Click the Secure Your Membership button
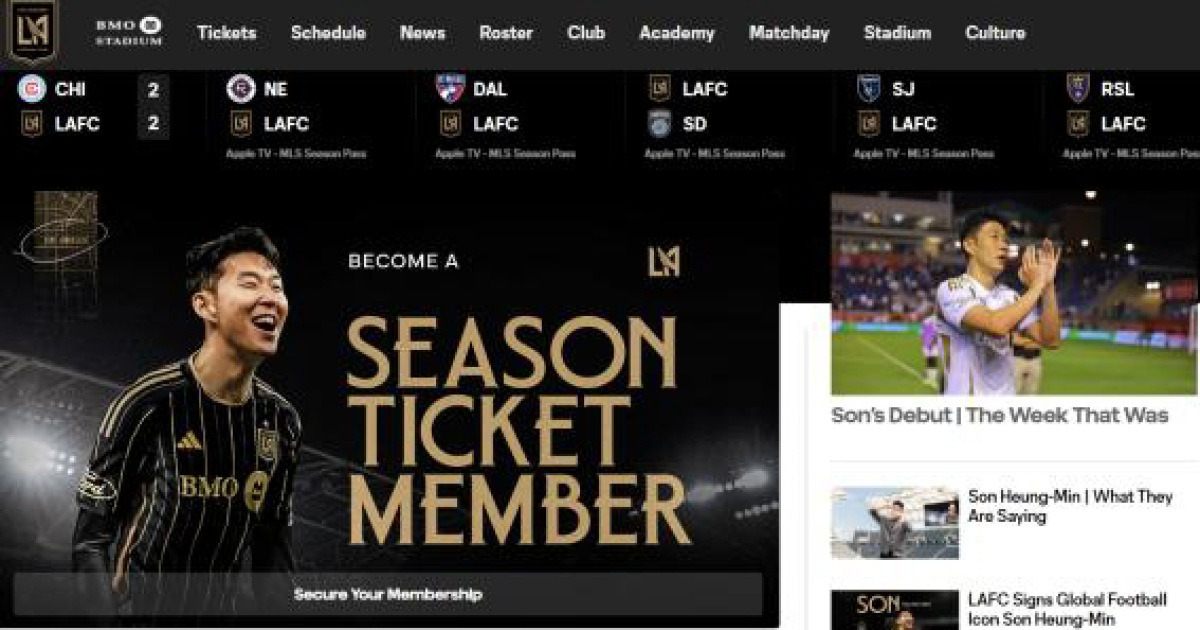The height and width of the screenshot is (630, 1200). 388,594
